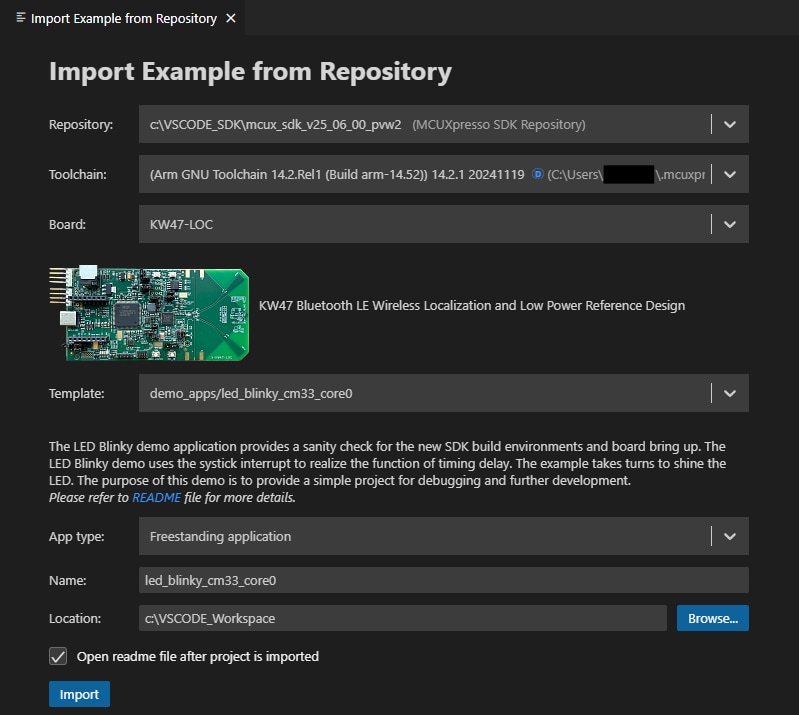Viewport: 799px width, 715px height.
Task: Click the Board: label
Action: click(x=67, y=224)
